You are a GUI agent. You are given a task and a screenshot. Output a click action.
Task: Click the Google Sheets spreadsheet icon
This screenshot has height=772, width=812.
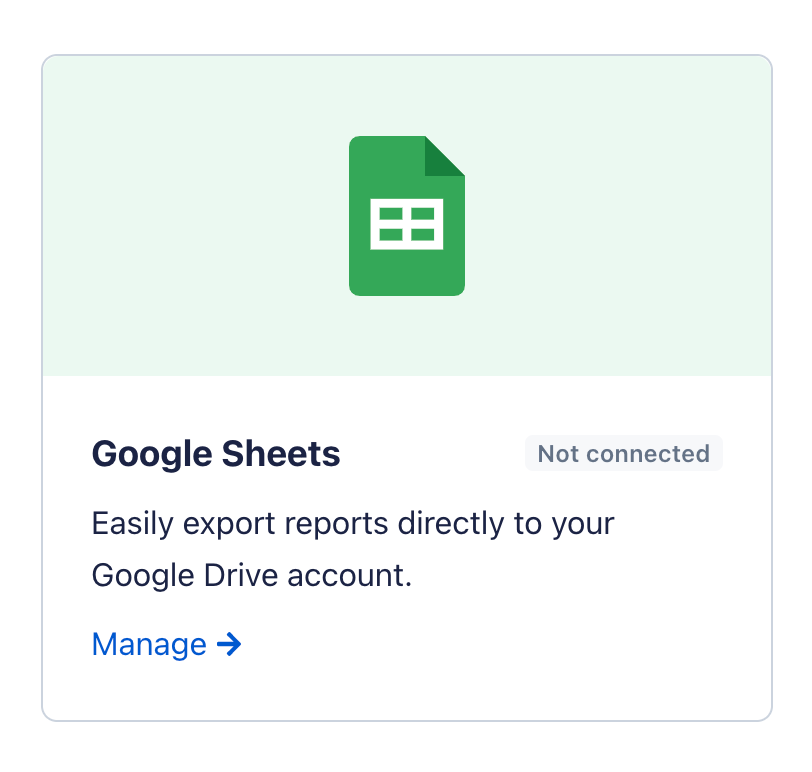[407, 215]
